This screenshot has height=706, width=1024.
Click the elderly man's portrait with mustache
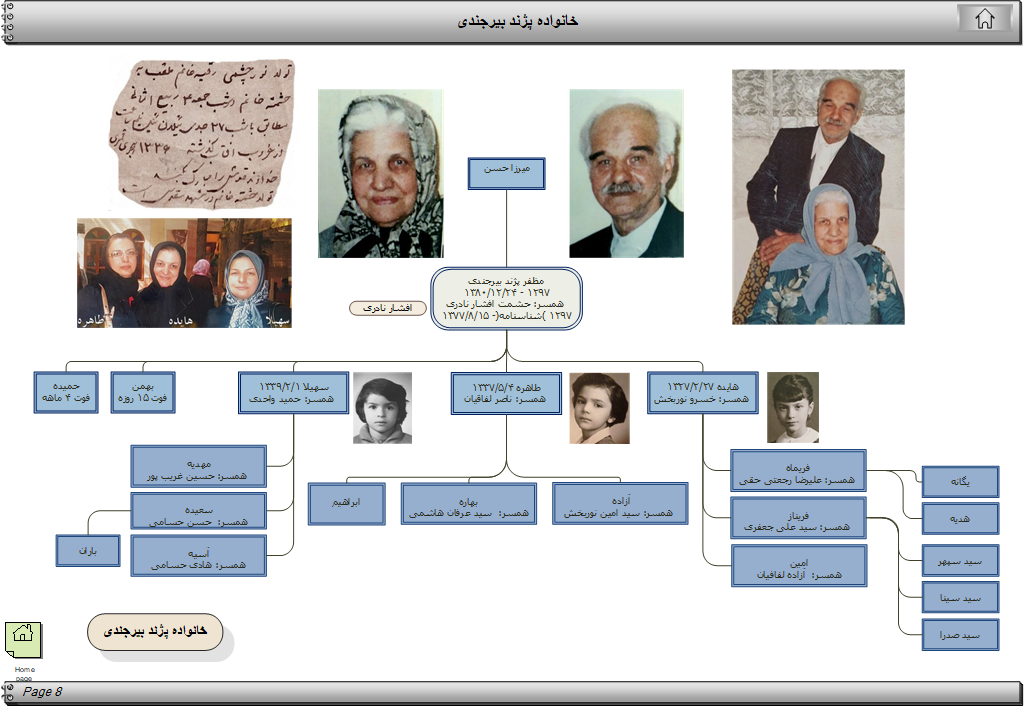(627, 173)
